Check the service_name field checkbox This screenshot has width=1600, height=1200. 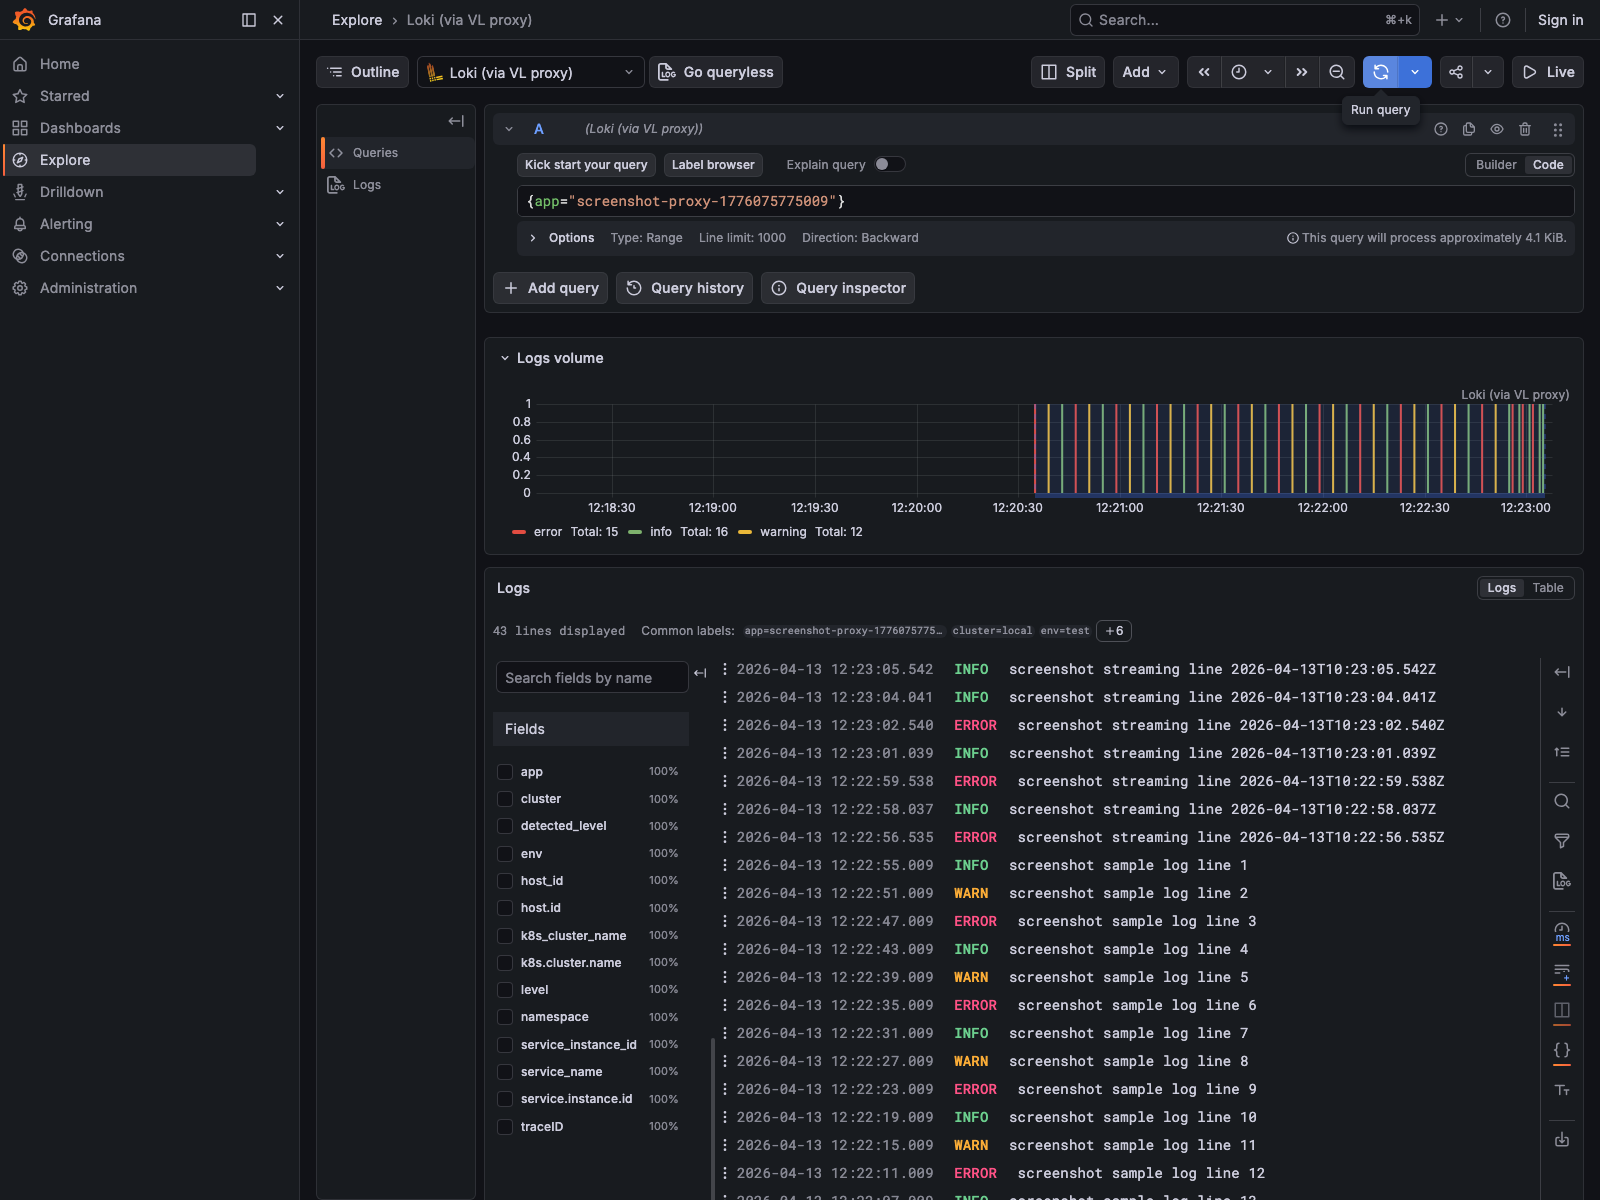[x=505, y=1072]
